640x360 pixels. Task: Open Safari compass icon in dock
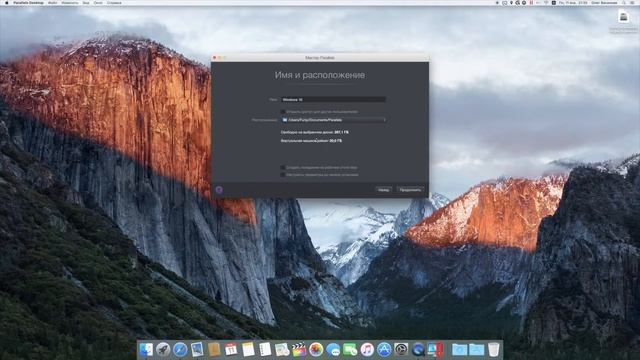[180, 350]
